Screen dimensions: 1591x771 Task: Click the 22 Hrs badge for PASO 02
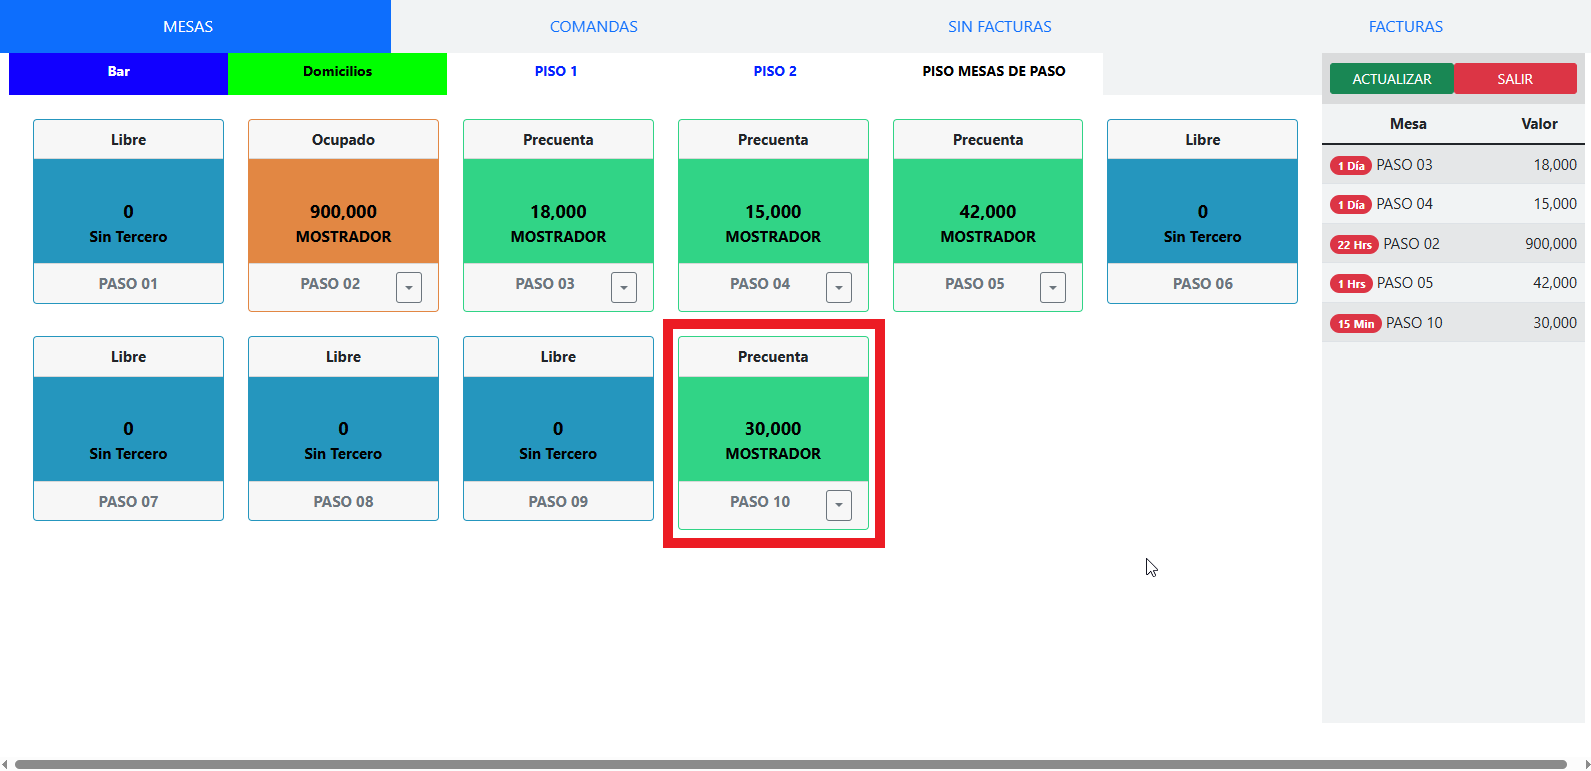[x=1354, y=245]
